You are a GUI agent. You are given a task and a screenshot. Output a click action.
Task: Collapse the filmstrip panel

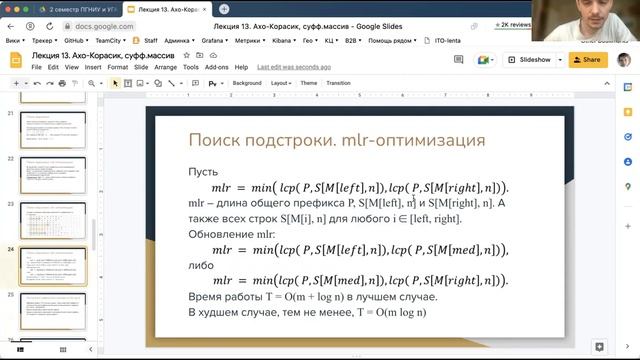(x=91, y=349)
